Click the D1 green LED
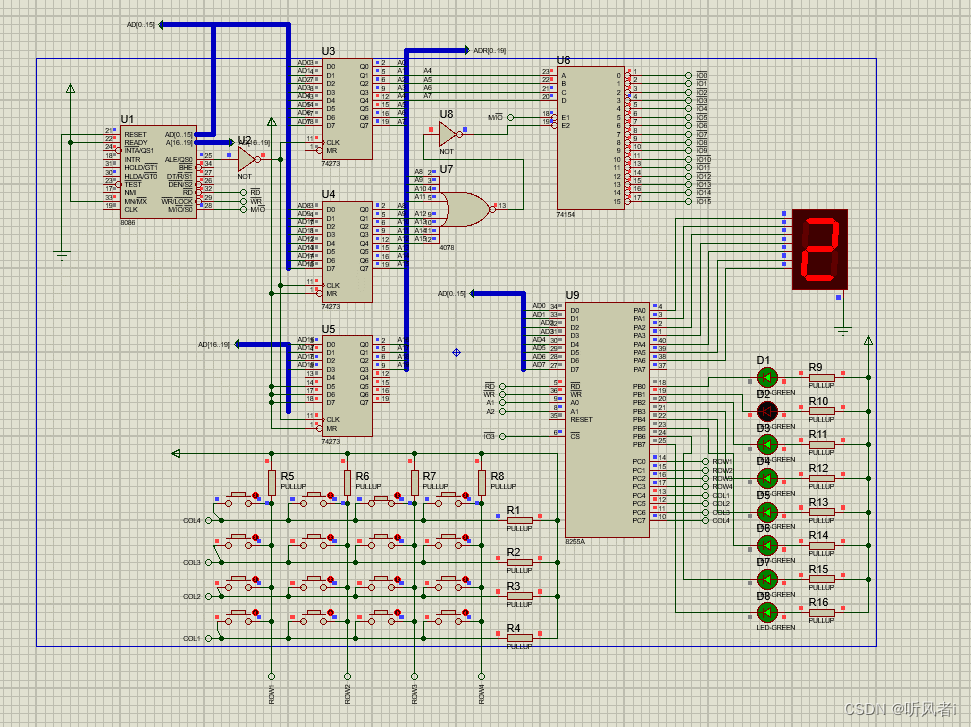Image resolution: width=971 pixels, height=727 pixels. (767, 377)
